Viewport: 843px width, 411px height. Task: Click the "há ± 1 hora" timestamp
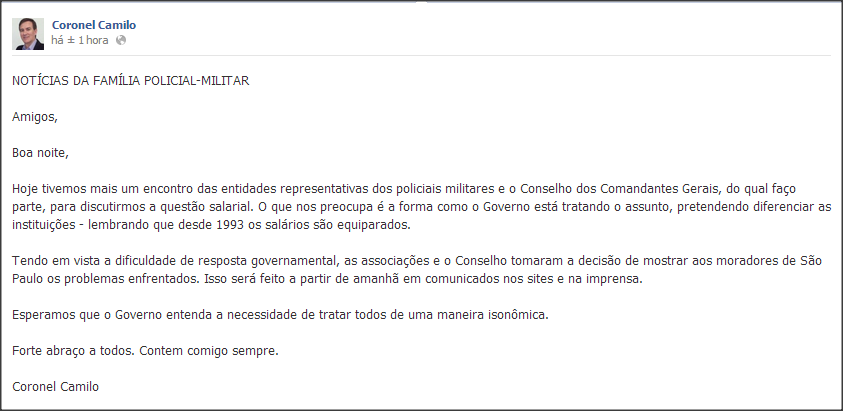(x=80, y=40)
